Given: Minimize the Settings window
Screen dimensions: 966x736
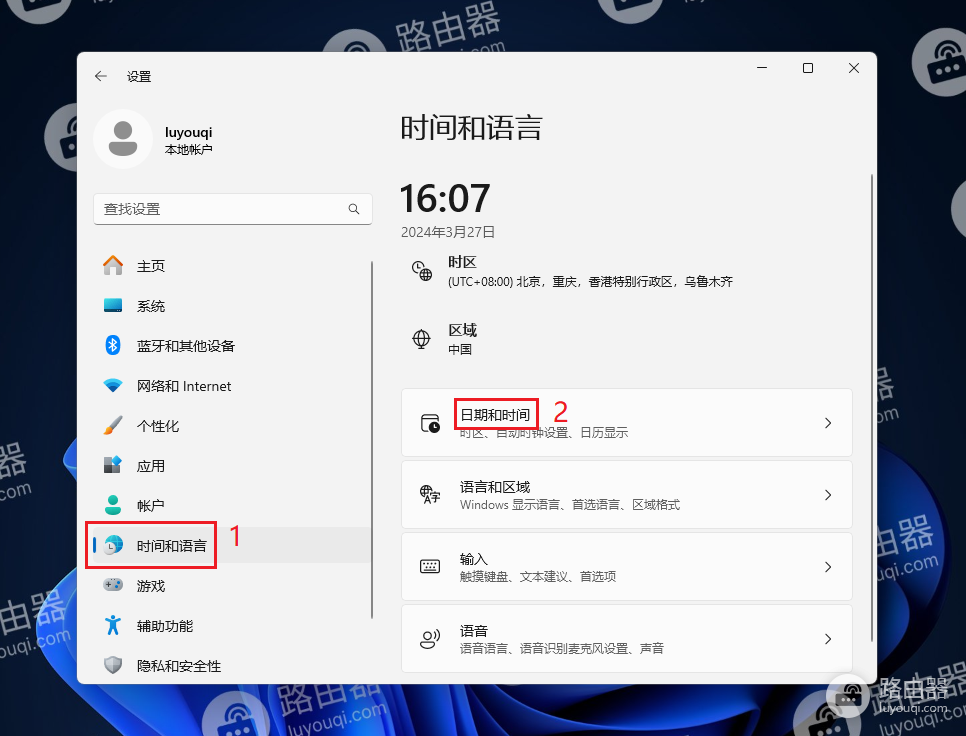Looking at the screenshot, I should pyautogui.click(x=762, y=68).
